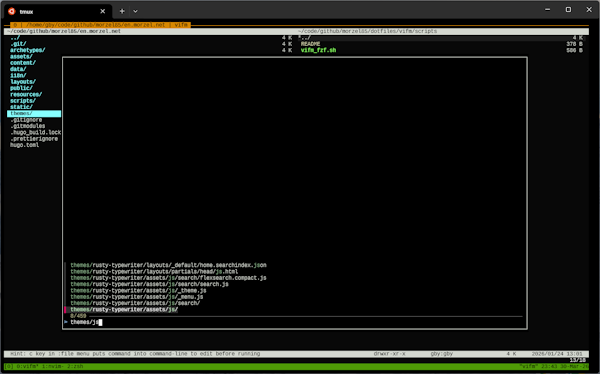Image resolution: width=600 pixels, height=374 pixels.
Task: Select fzf result ending in assets/js/search/
Action: pos(135,303)
